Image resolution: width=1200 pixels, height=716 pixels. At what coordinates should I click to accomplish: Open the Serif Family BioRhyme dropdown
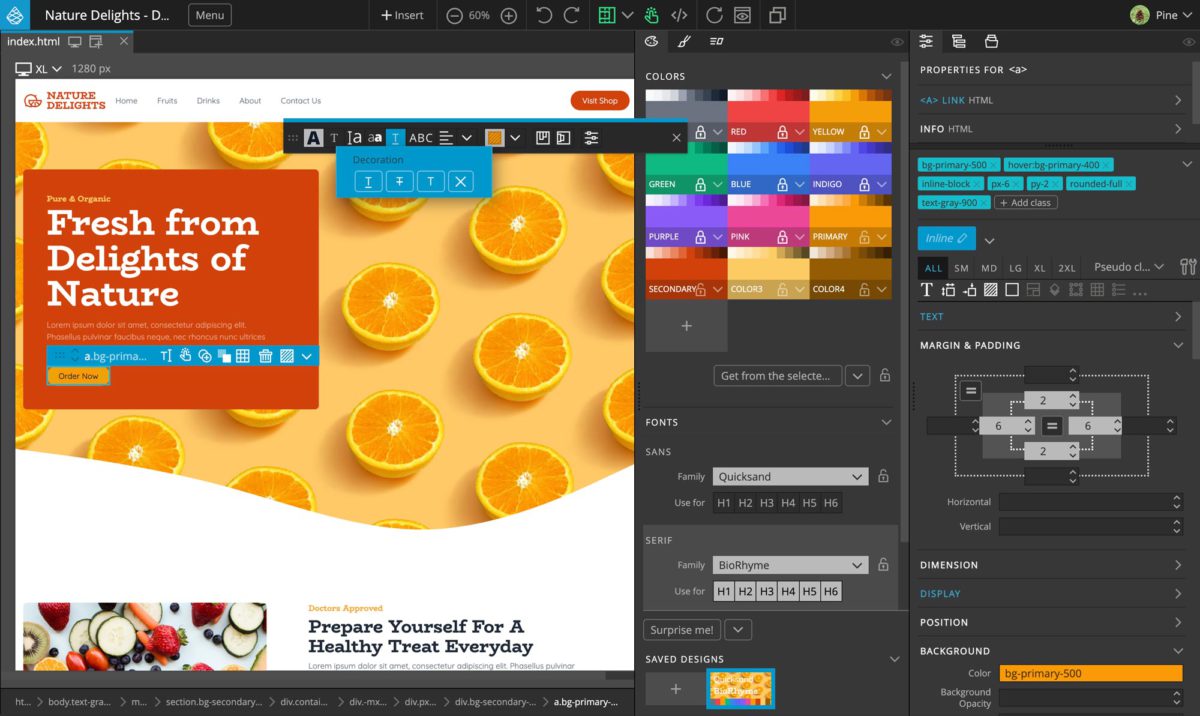790,565
